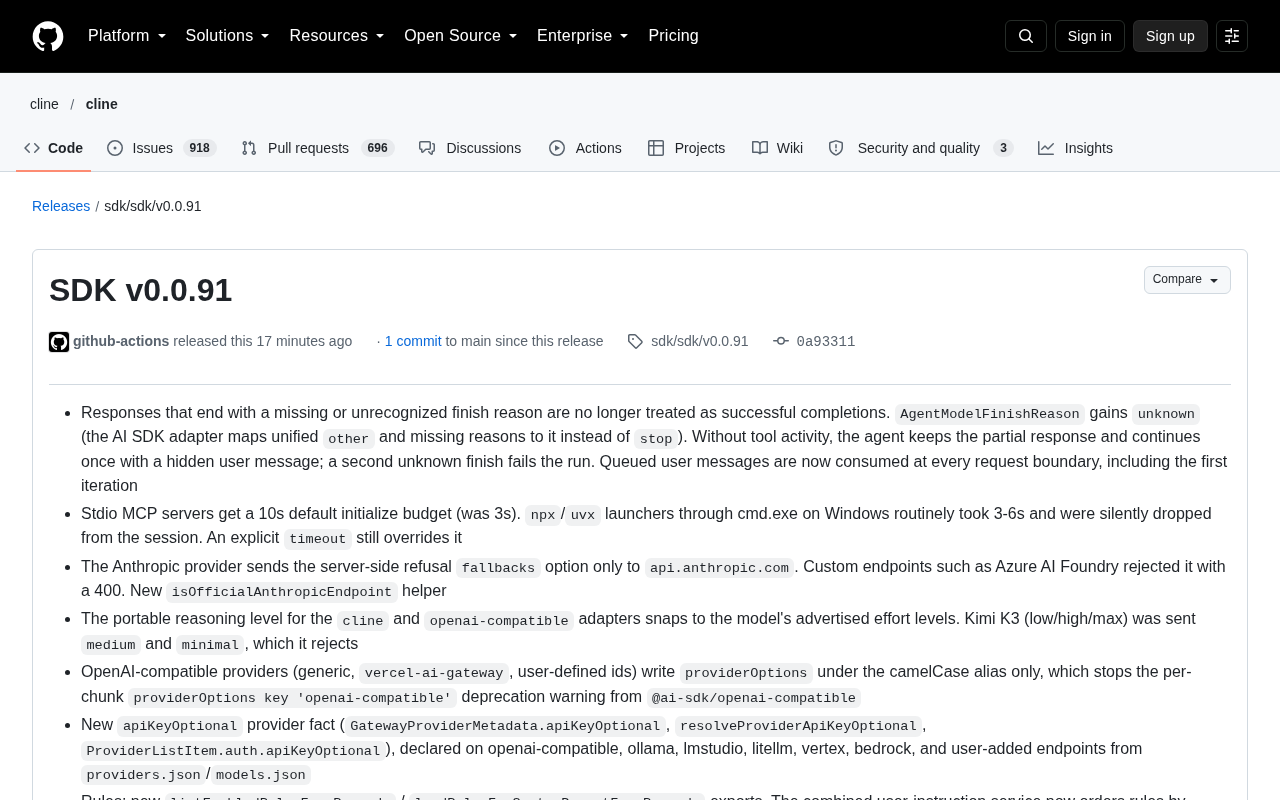Image resolution: width=1280 pixels, height=800 pixels.
Task: Click the api.anthropic.com code text
Action: coord(719,568)
